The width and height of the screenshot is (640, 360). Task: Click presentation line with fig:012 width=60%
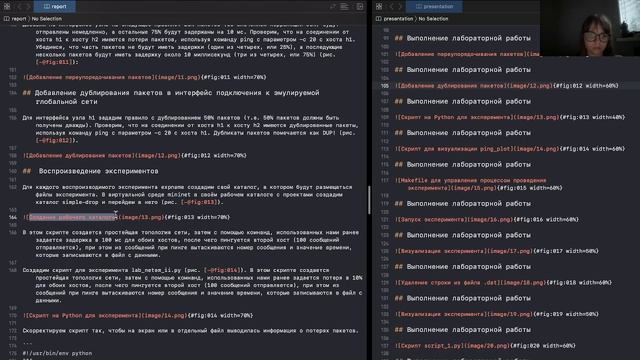(x=507, y=86)
